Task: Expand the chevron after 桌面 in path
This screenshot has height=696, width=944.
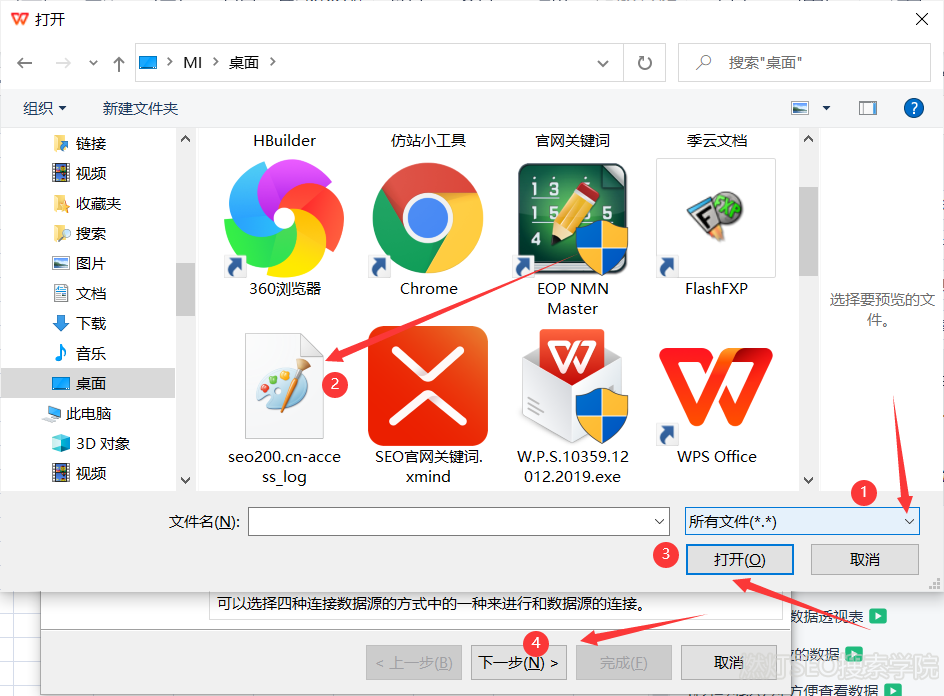Action: 273,62
